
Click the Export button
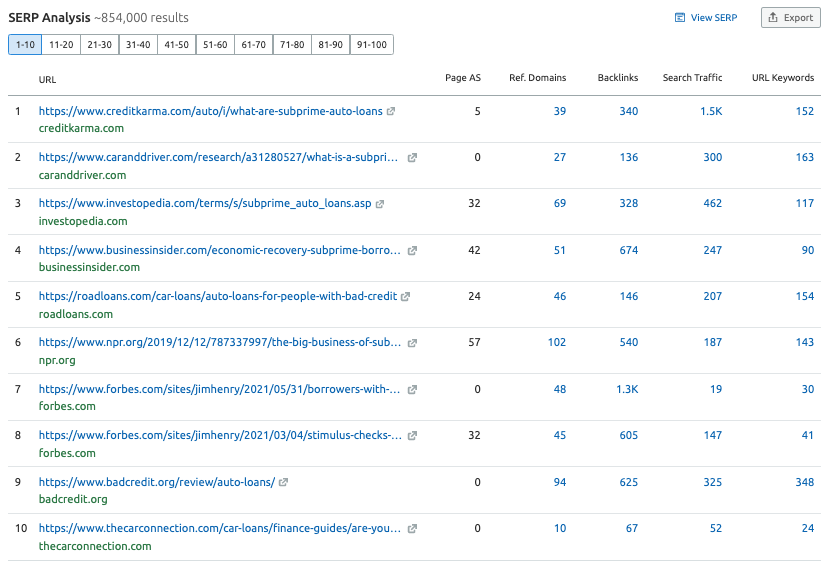click(x=790, y=18)
